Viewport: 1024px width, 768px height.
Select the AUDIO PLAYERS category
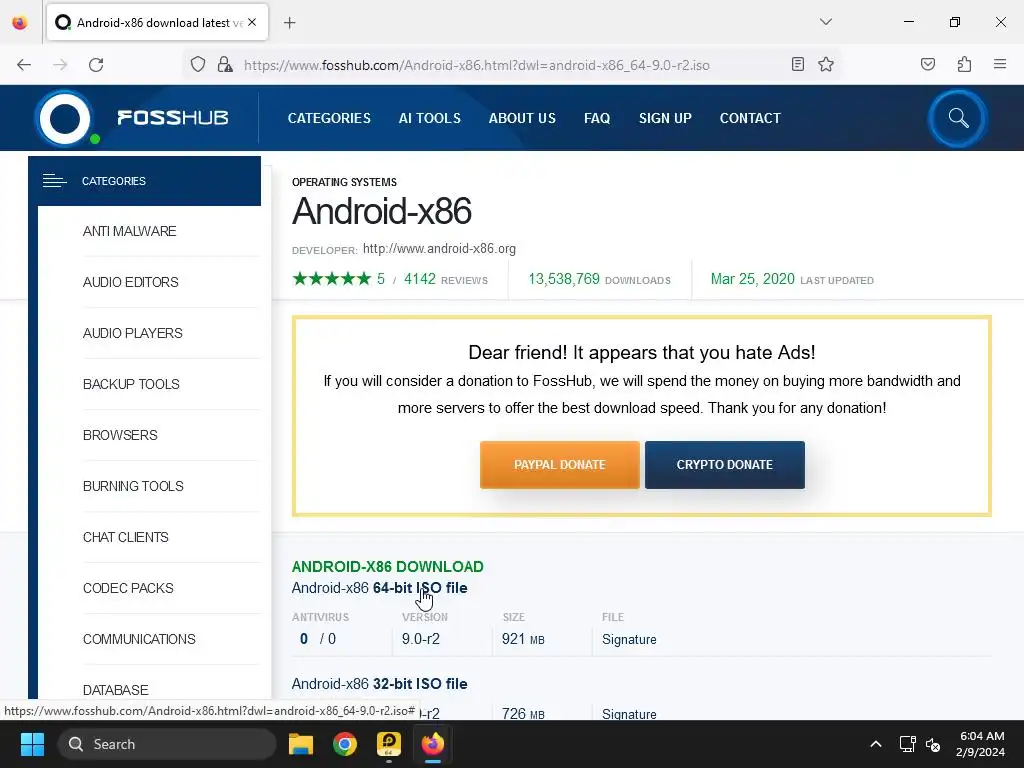point(133,333)
